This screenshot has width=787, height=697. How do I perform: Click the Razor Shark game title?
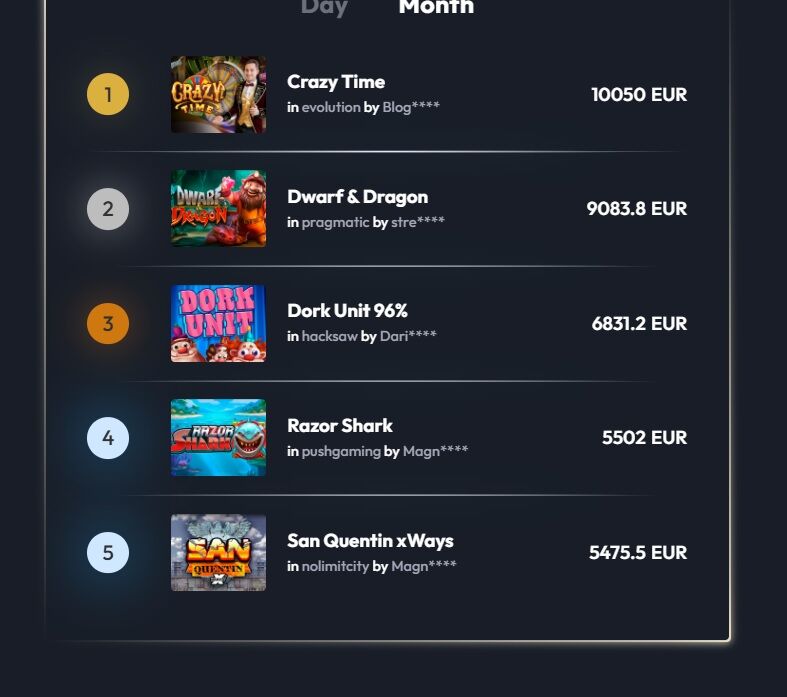tap(339, 426)
